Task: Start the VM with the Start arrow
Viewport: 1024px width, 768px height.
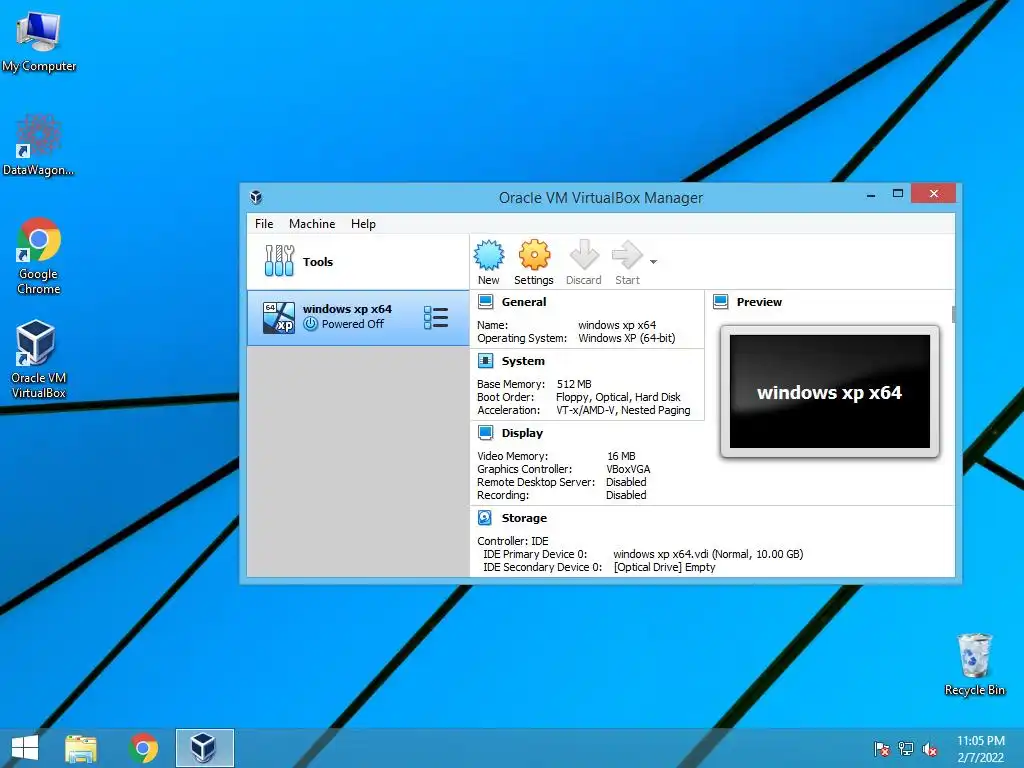Action: pos(628,255)
